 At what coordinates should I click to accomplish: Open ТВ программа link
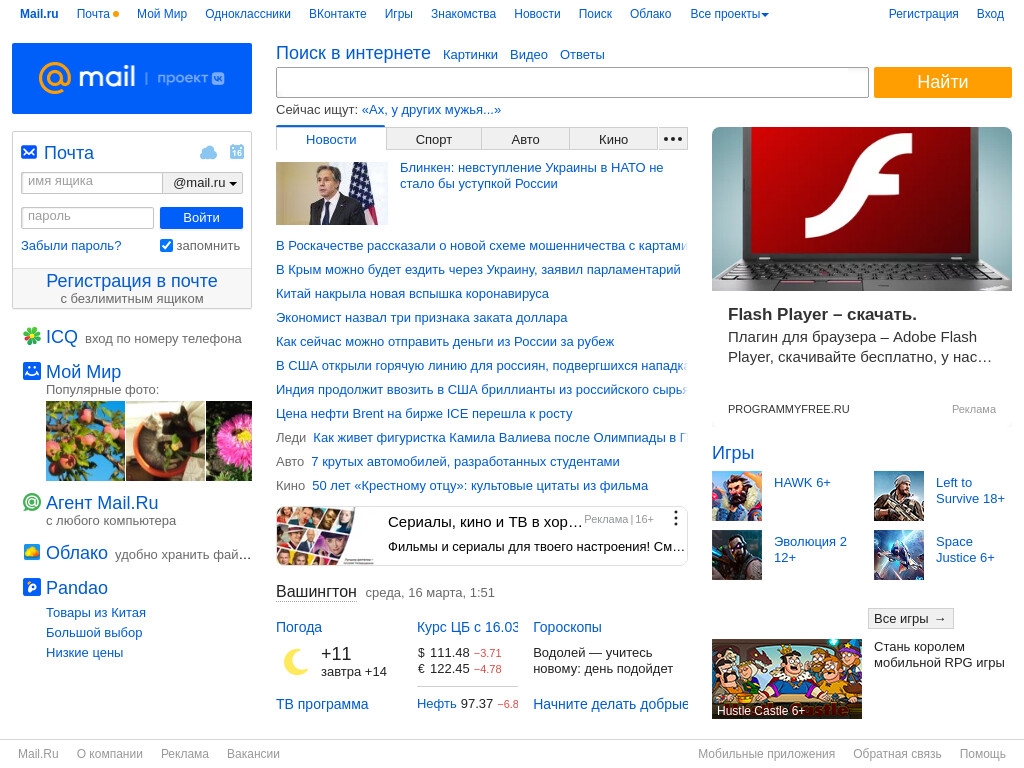tap(322, 704)
